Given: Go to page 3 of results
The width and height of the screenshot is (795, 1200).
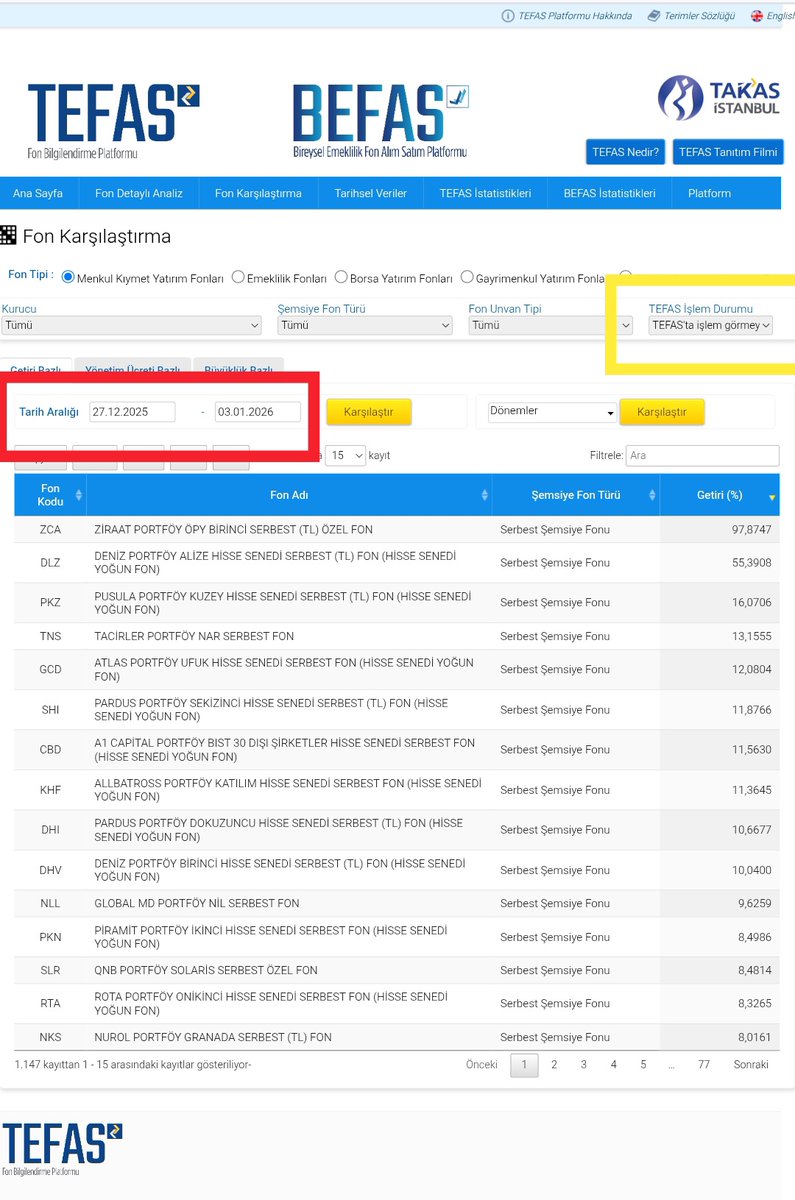Looking at the screenshot, I should 584,1064.
